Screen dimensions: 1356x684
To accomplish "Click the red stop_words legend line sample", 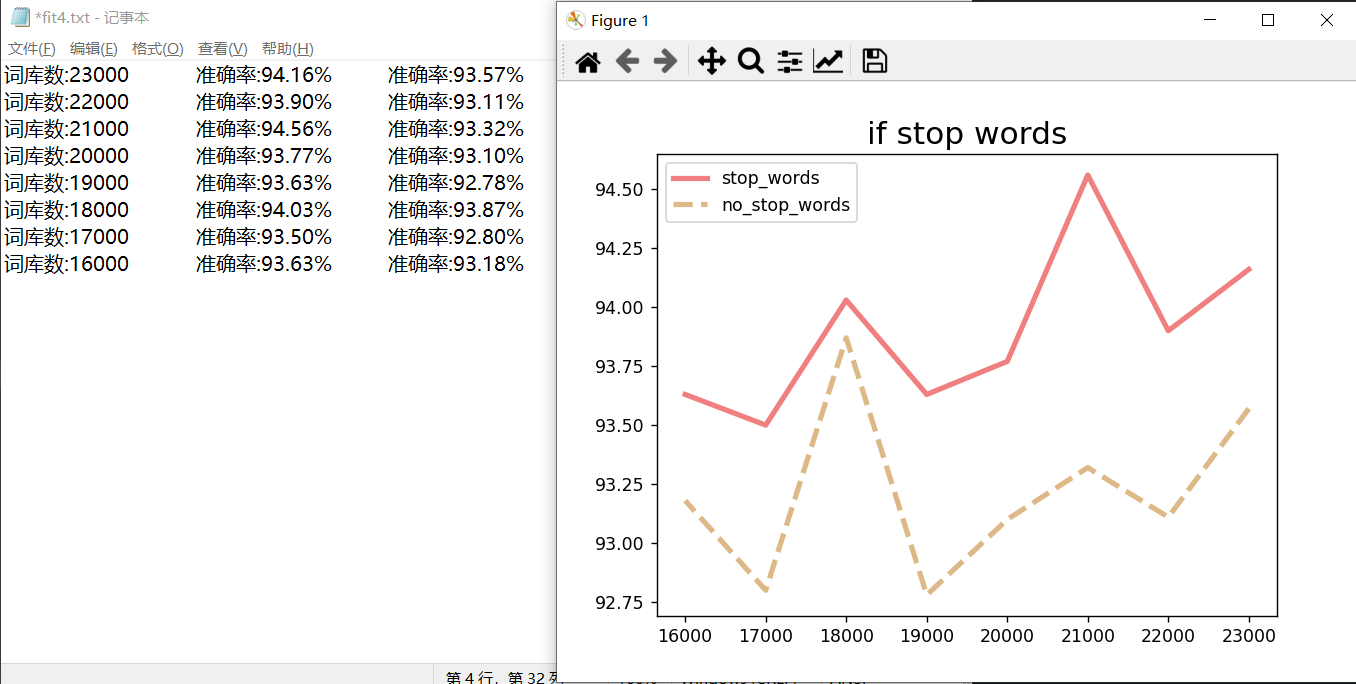I will 691,178.
